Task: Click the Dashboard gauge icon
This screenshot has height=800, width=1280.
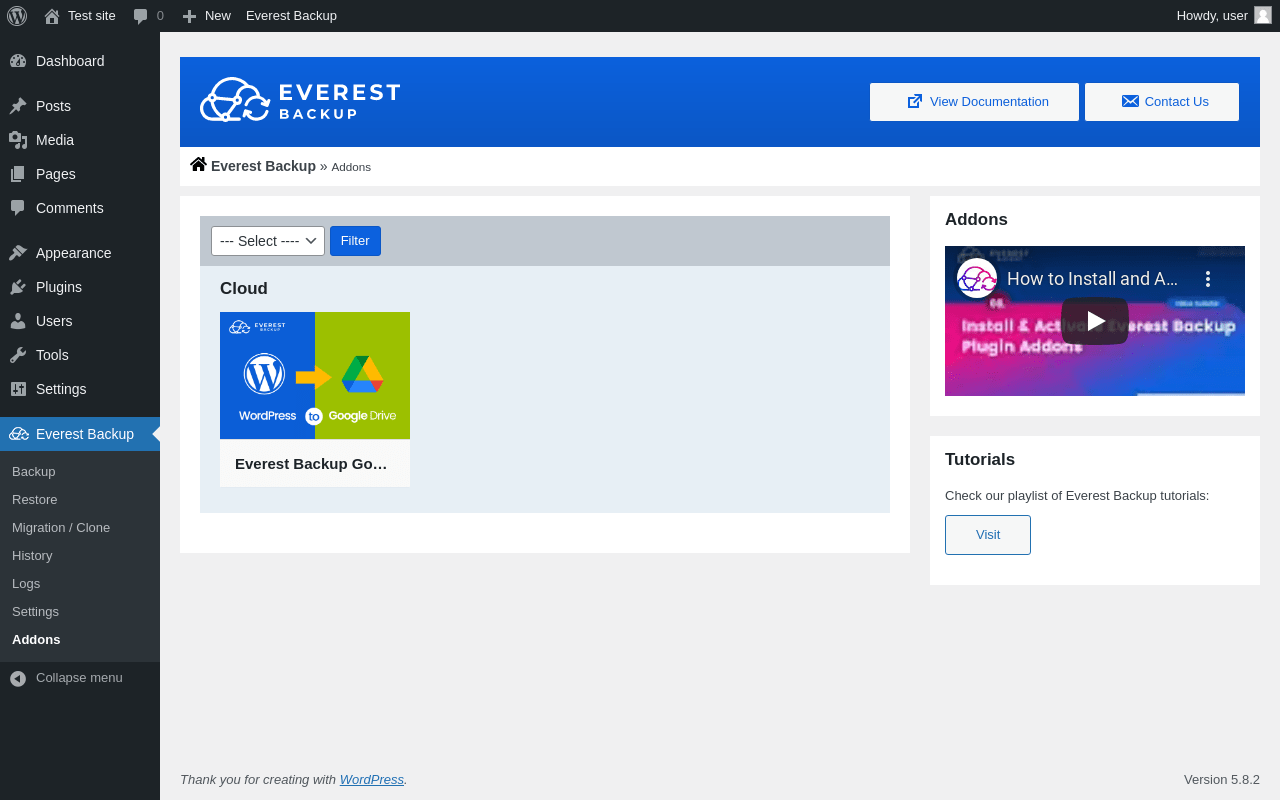Action: pos(18,61)
